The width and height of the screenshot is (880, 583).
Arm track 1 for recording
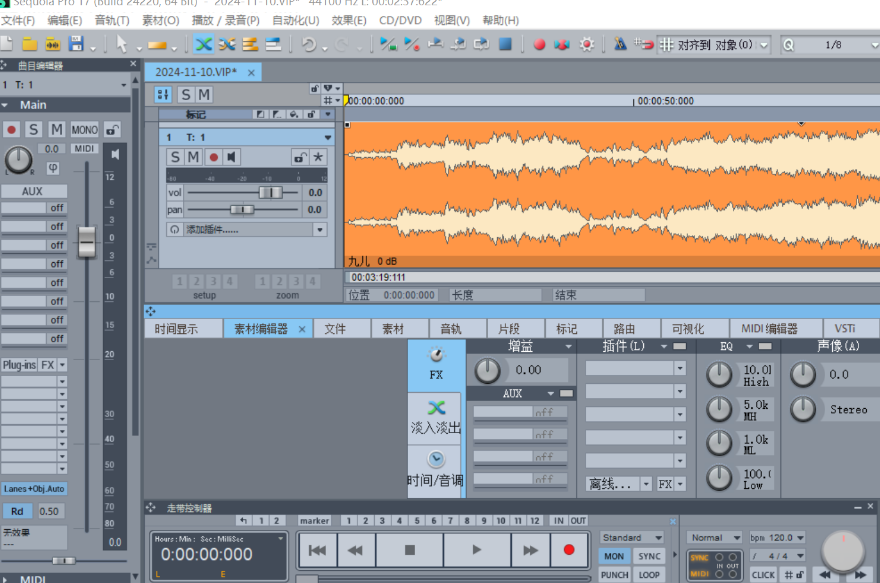(213, 157)
